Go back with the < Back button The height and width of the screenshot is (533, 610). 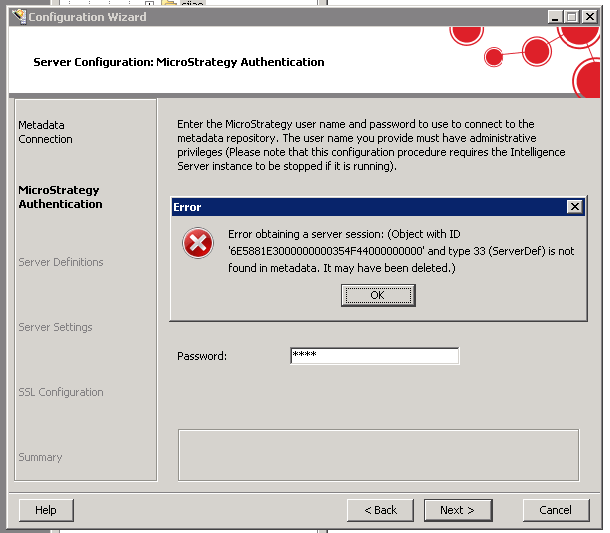pyautogui.click(x=380, y=510)
